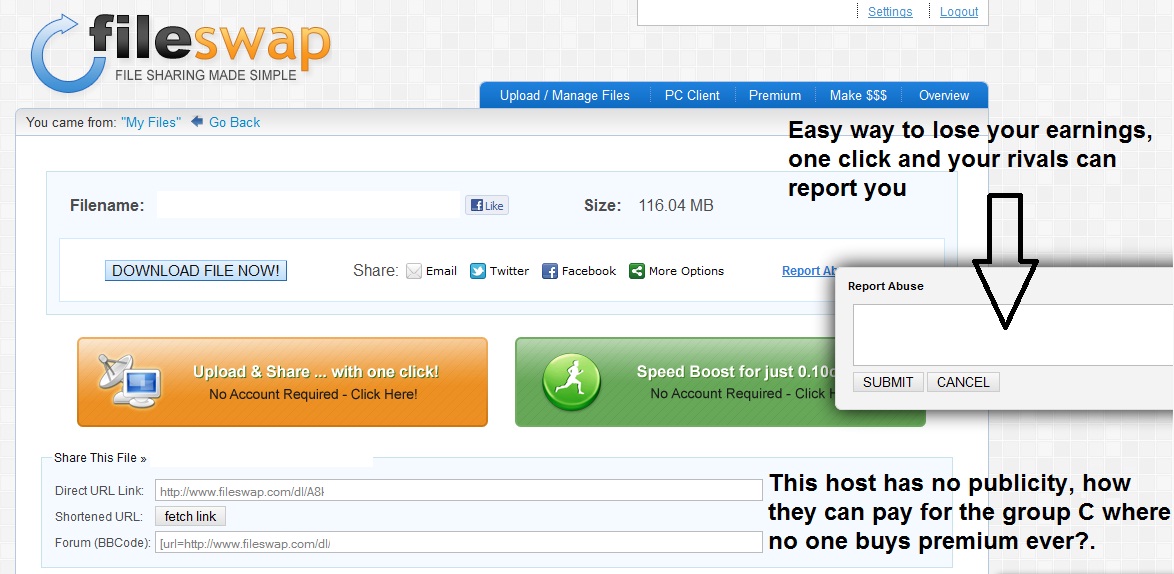This screenshot has width=1174, height=574.
Task: Select the Make $$$ tab
Action: click(858, 95)
